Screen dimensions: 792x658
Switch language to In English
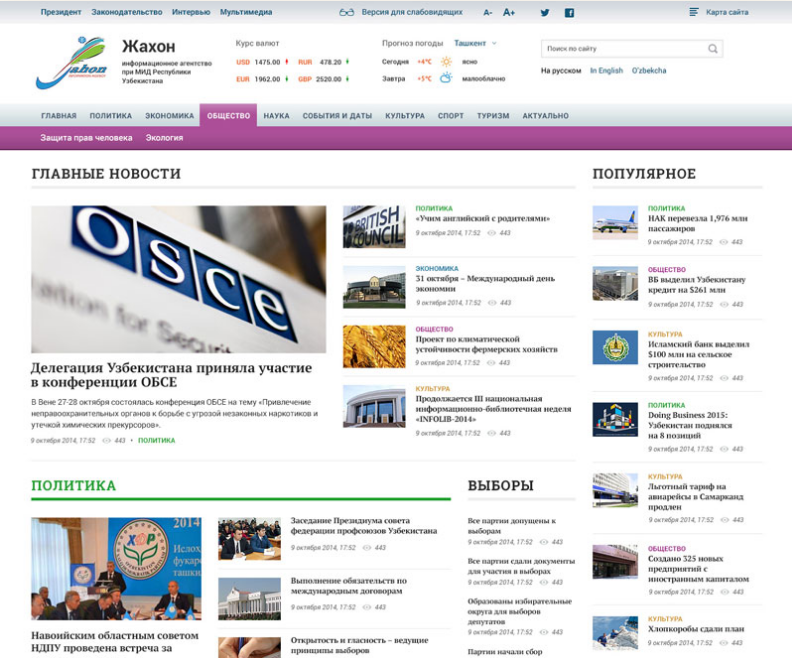coord(607,70)
